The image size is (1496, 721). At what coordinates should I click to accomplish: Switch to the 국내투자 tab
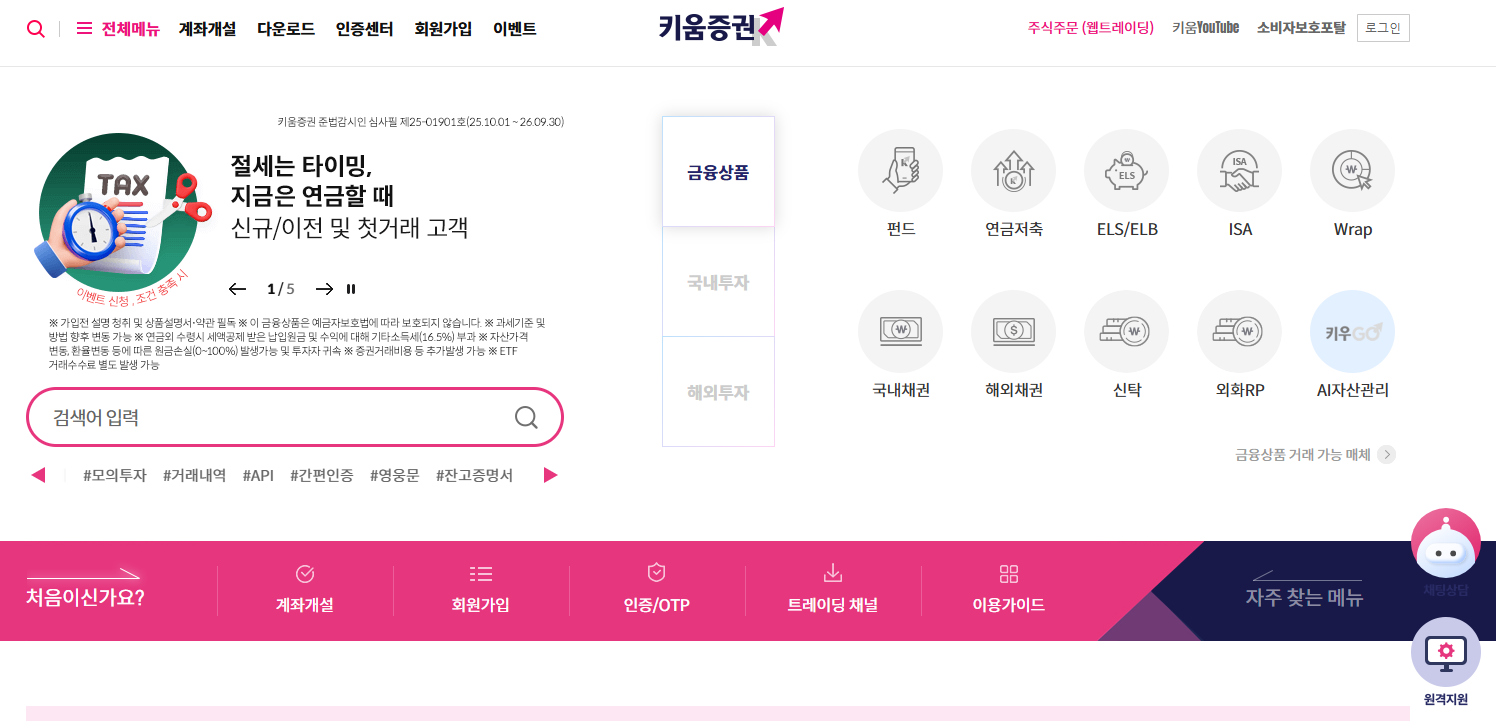717,281
